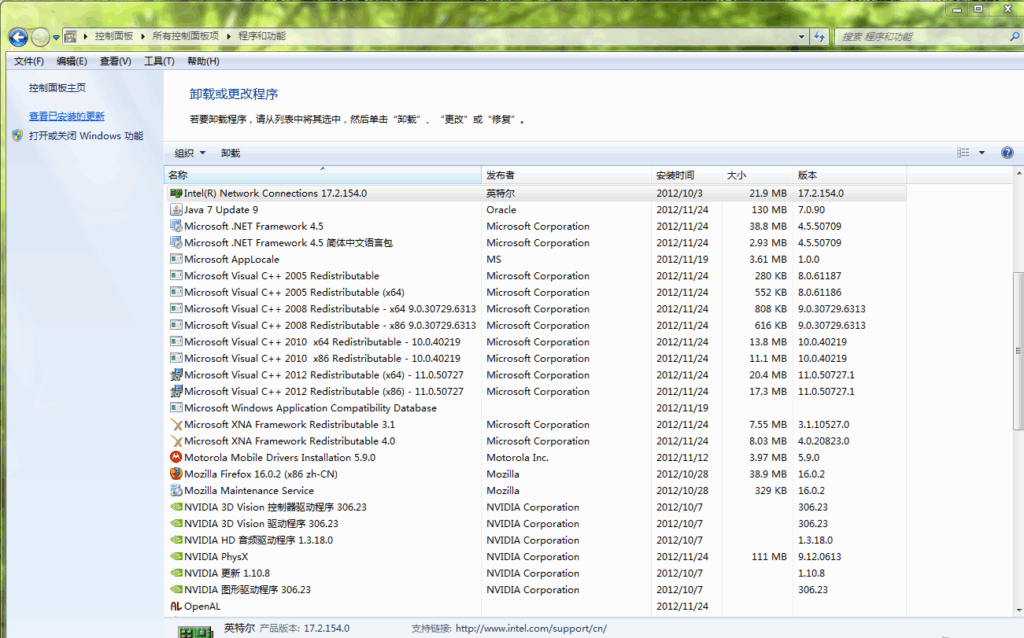
Task: Click the magnifier search icon
Action: pos(1014,37)
